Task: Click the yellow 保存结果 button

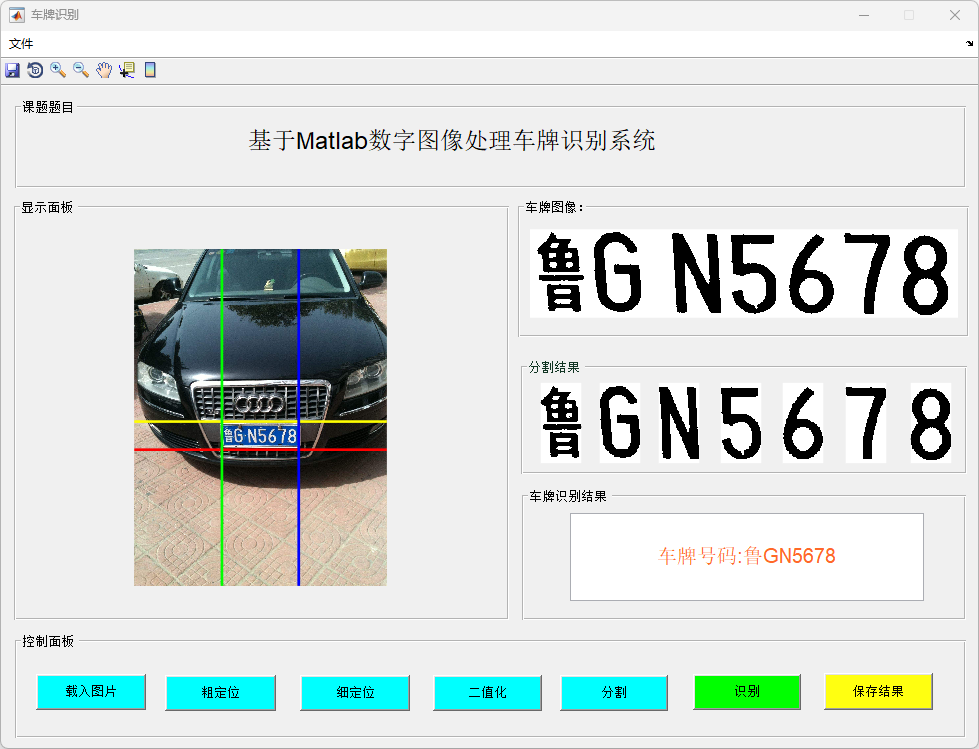Action: coord(878,691)
